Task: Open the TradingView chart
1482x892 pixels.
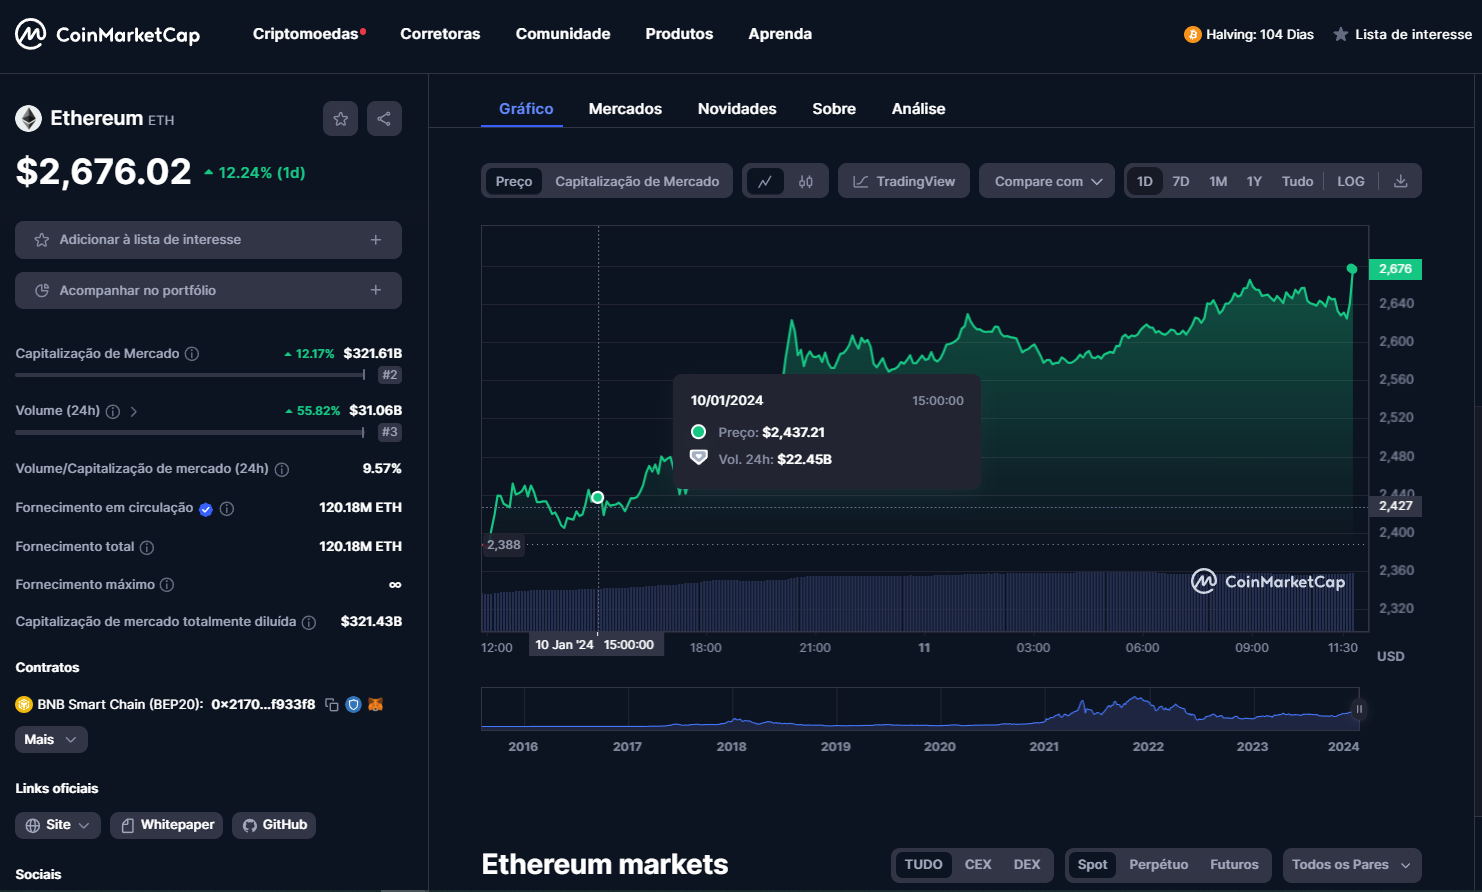Action: (x=904, y=181)
